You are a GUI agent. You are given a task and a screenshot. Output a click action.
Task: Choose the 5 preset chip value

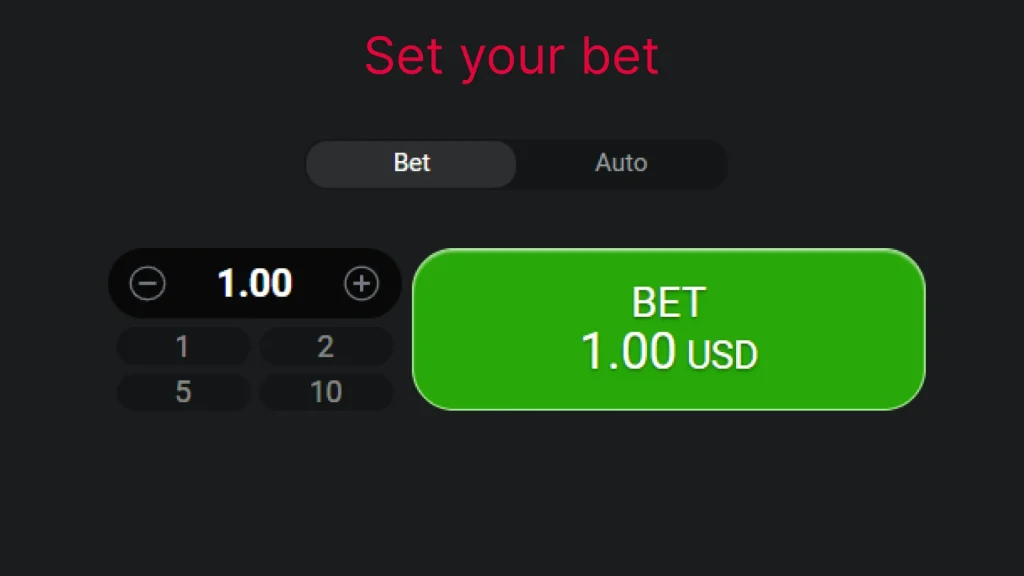click(182, 391)
